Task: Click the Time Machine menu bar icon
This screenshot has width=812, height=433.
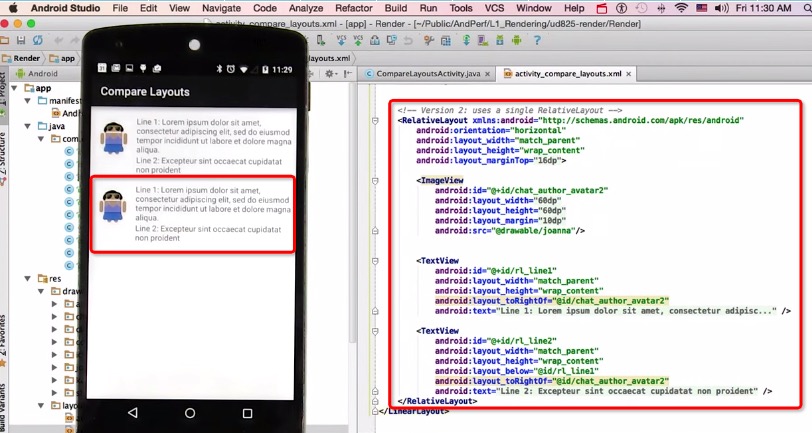Action: tap(641, 8)
